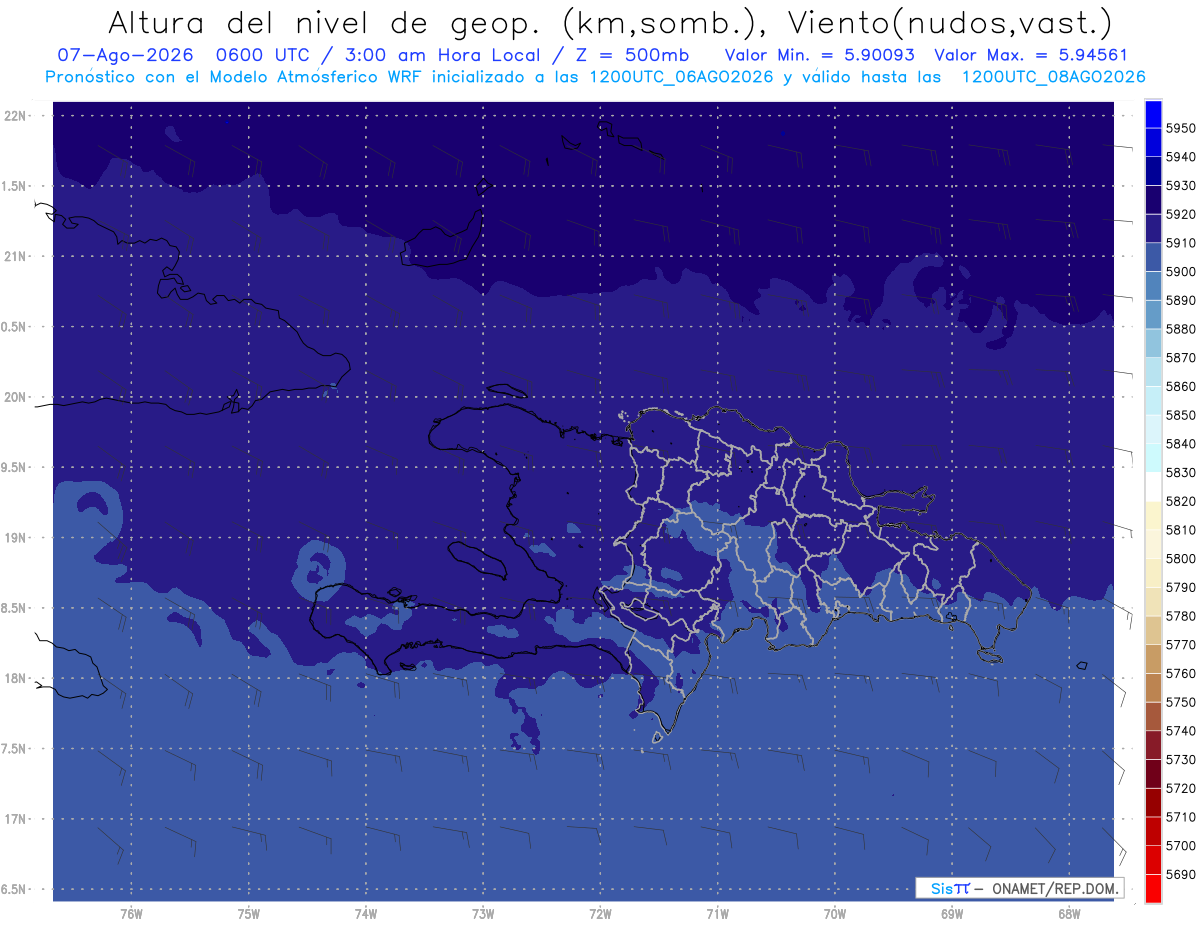The width and height of the screenshot is (1200, 927).
Task: Click the '74W' longitude label
Action: (x=366, y=914)
